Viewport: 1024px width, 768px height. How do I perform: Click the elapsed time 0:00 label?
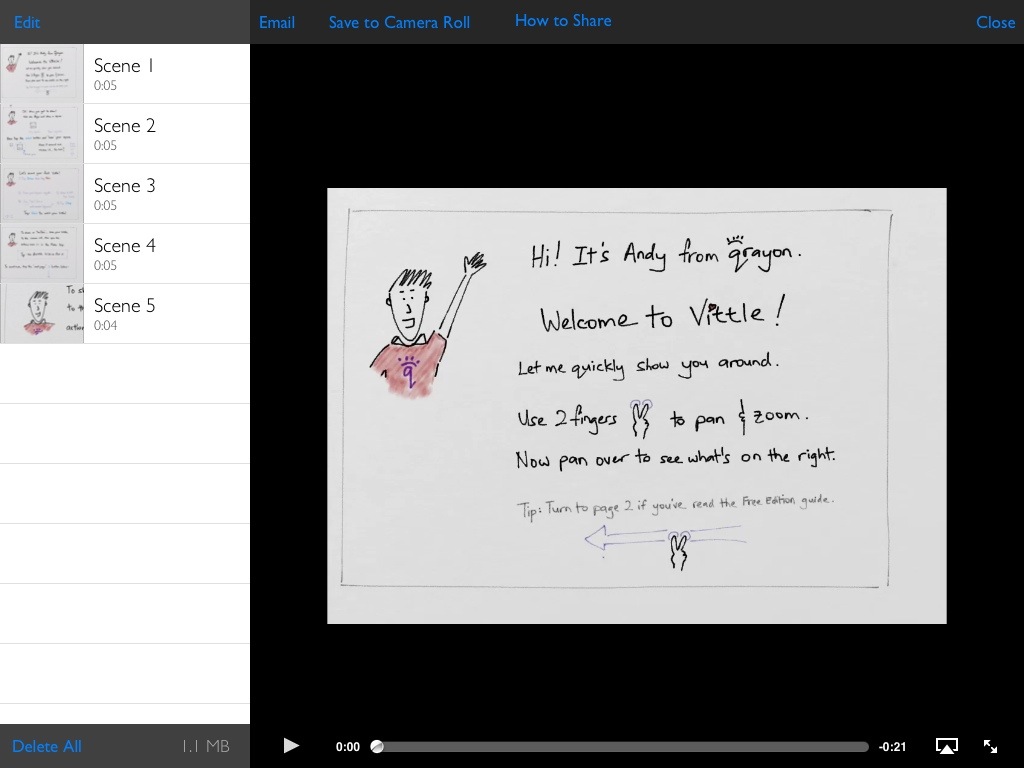point(347,746)
